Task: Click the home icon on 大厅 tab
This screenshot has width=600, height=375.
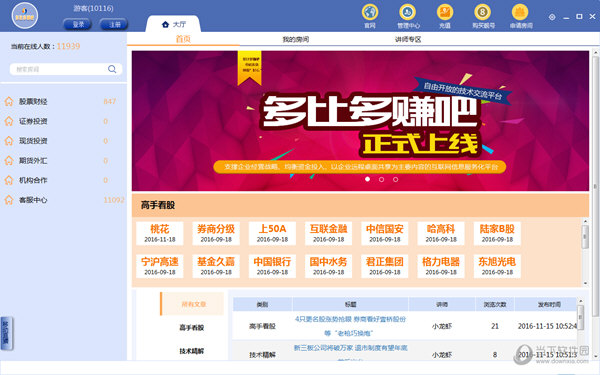Action: coord(165,24)
